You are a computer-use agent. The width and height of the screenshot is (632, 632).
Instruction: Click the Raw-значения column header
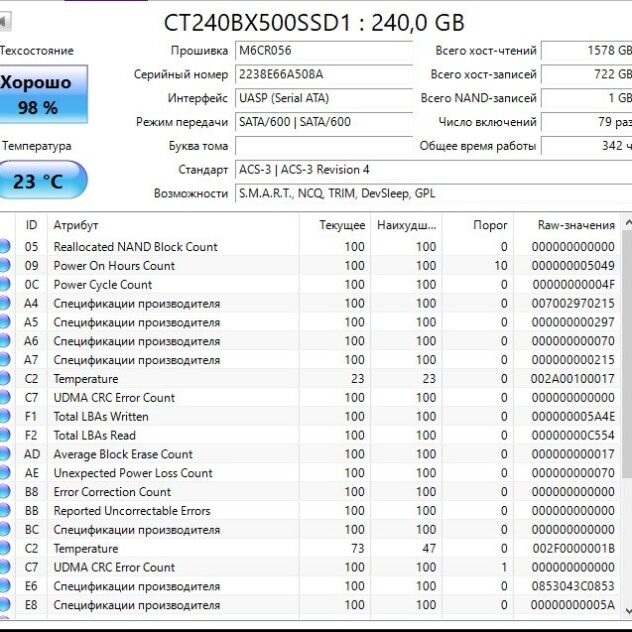click(567, 225)
